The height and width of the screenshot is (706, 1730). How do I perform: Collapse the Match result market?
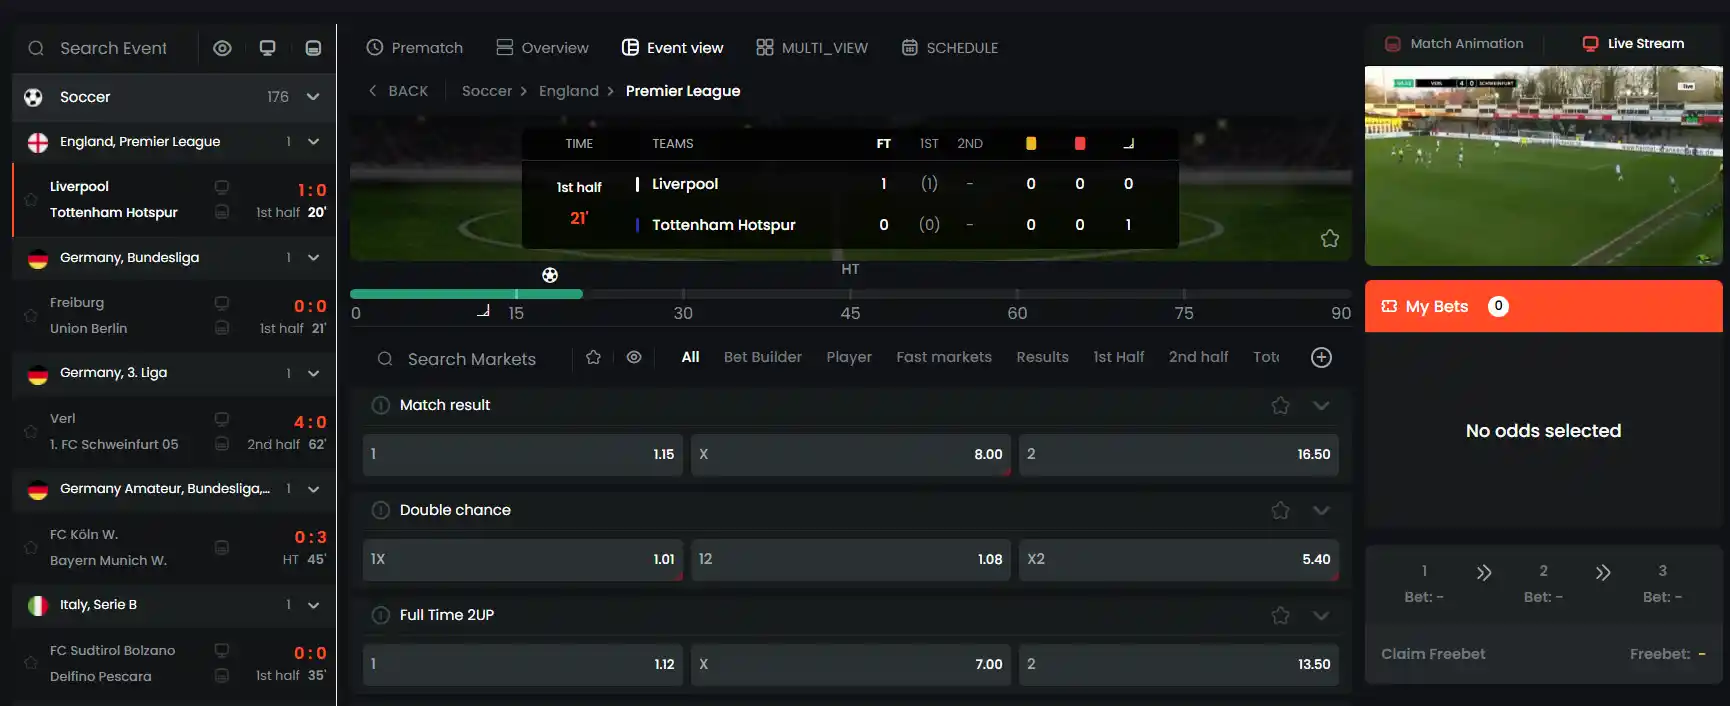click(x=1321, y=405)
